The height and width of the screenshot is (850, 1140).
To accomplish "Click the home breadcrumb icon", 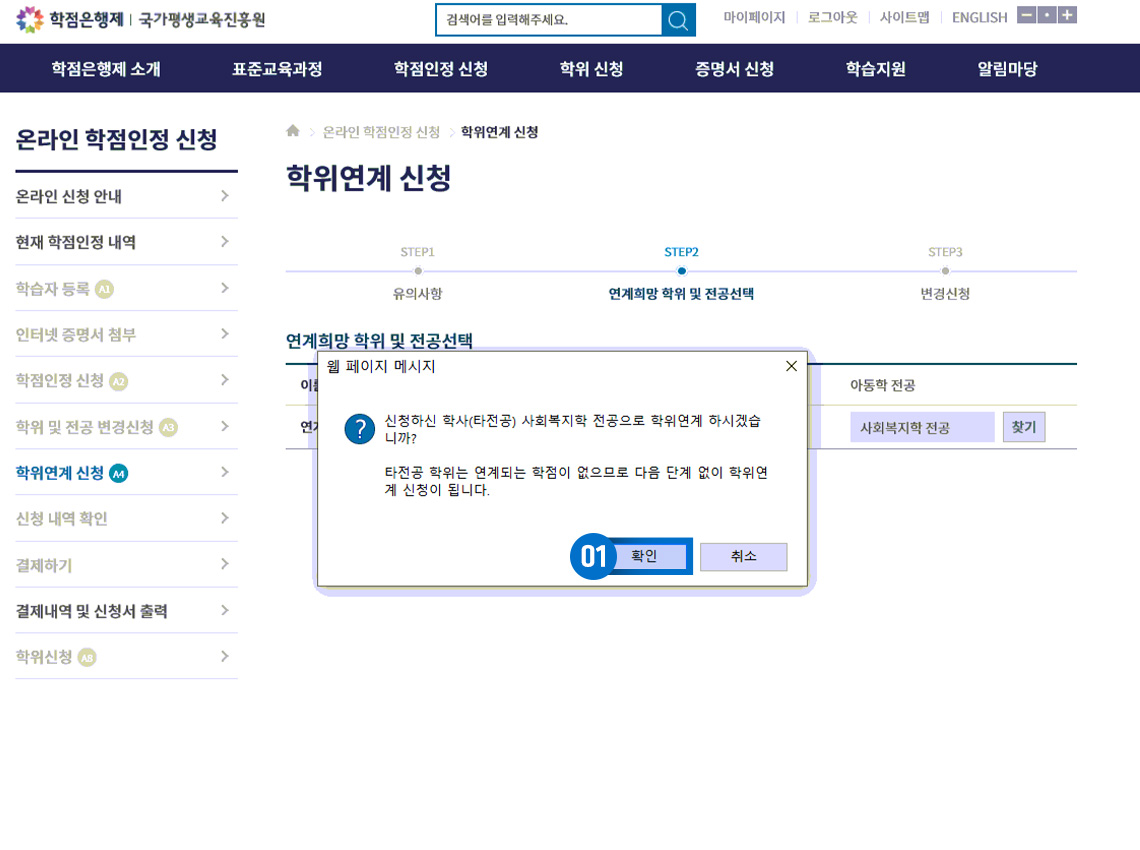I will 293,132.
